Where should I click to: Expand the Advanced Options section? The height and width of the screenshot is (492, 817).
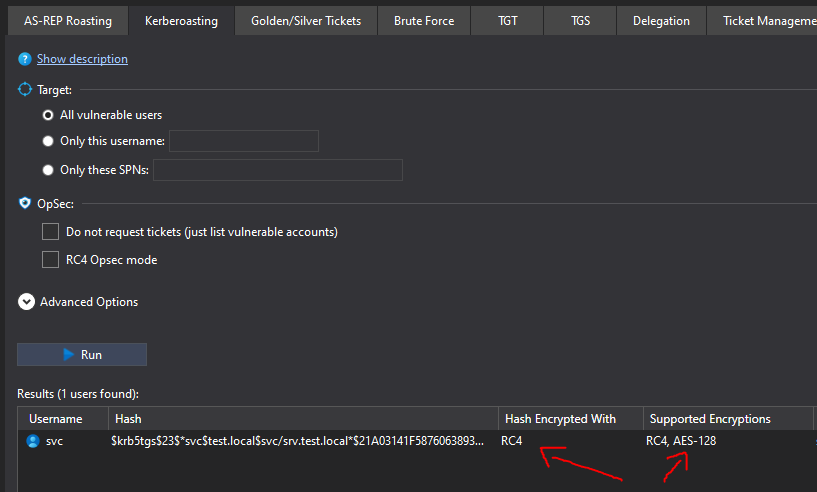pyautogui.click(x=26, y=302)
